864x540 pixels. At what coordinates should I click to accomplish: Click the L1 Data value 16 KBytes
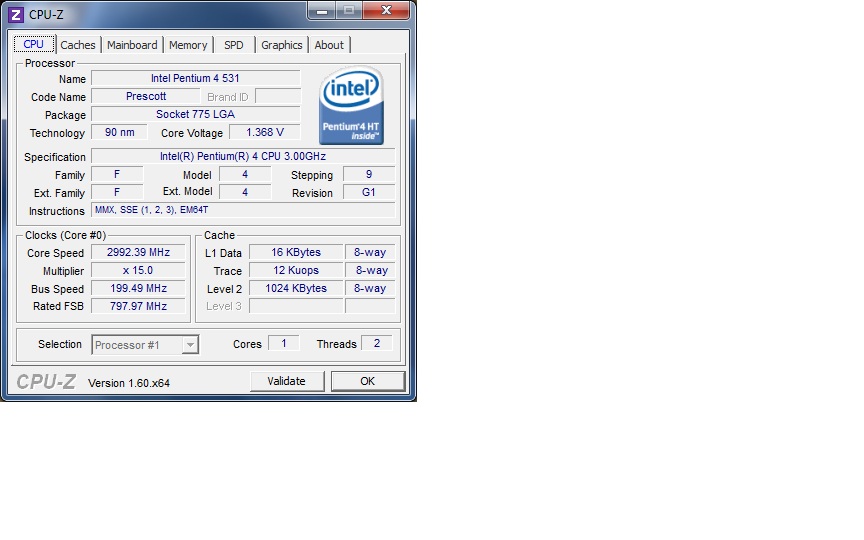[x=296, y=252]
